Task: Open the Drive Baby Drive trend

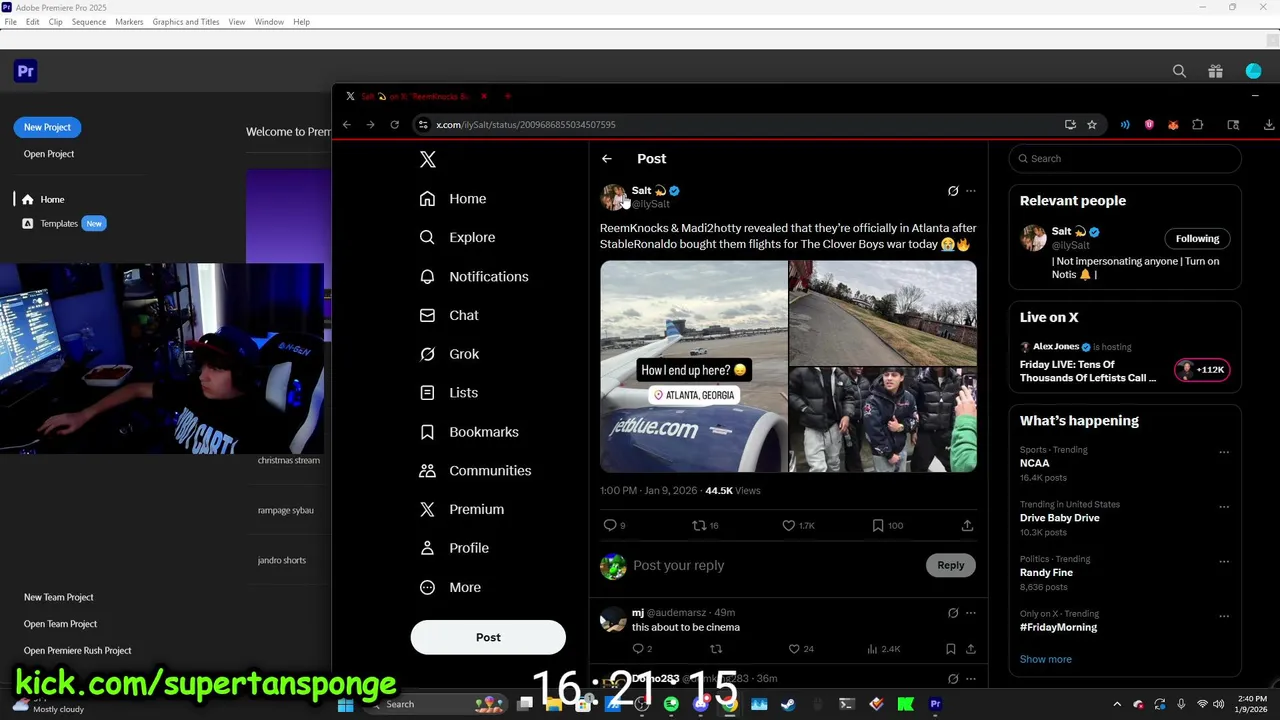Action: coord(1059,518)
